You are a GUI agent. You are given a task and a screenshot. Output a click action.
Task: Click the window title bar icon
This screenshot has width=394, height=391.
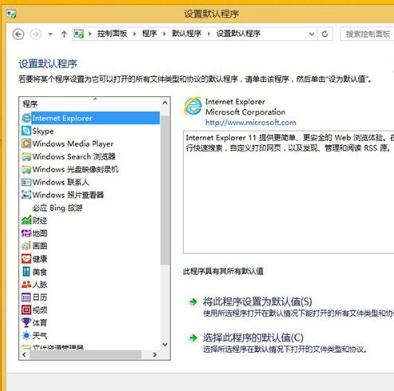[11, 14]
